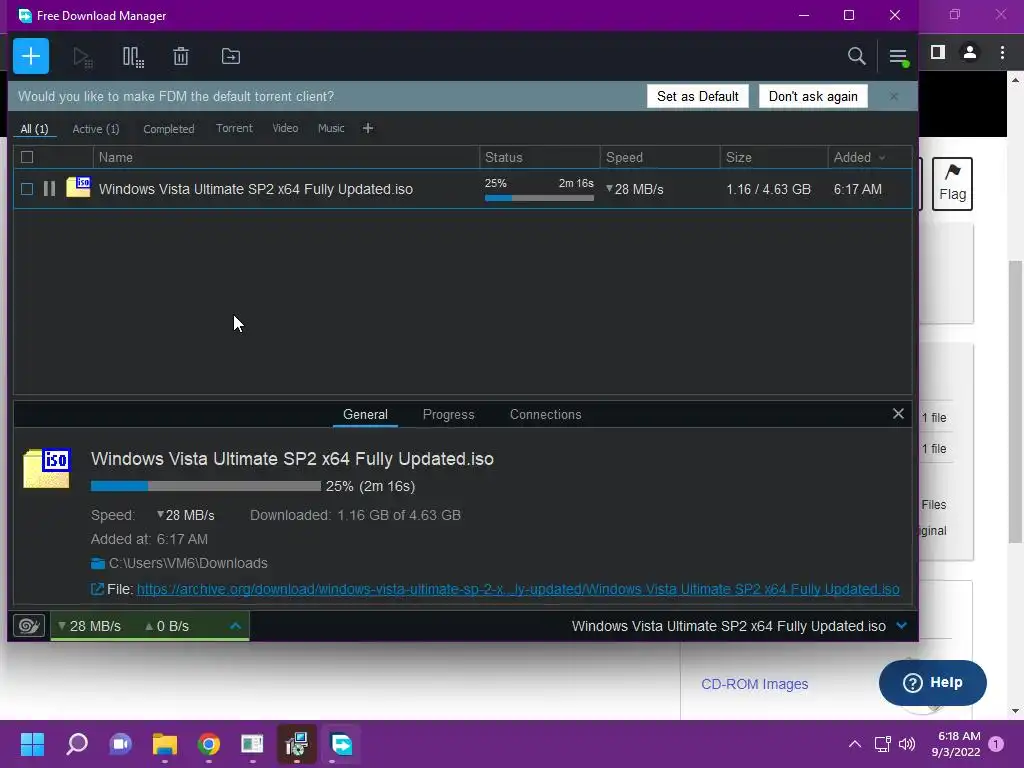Tick the select-all checkbox in the header
This screenshot has height=768, width=1024.
(27, 157)
